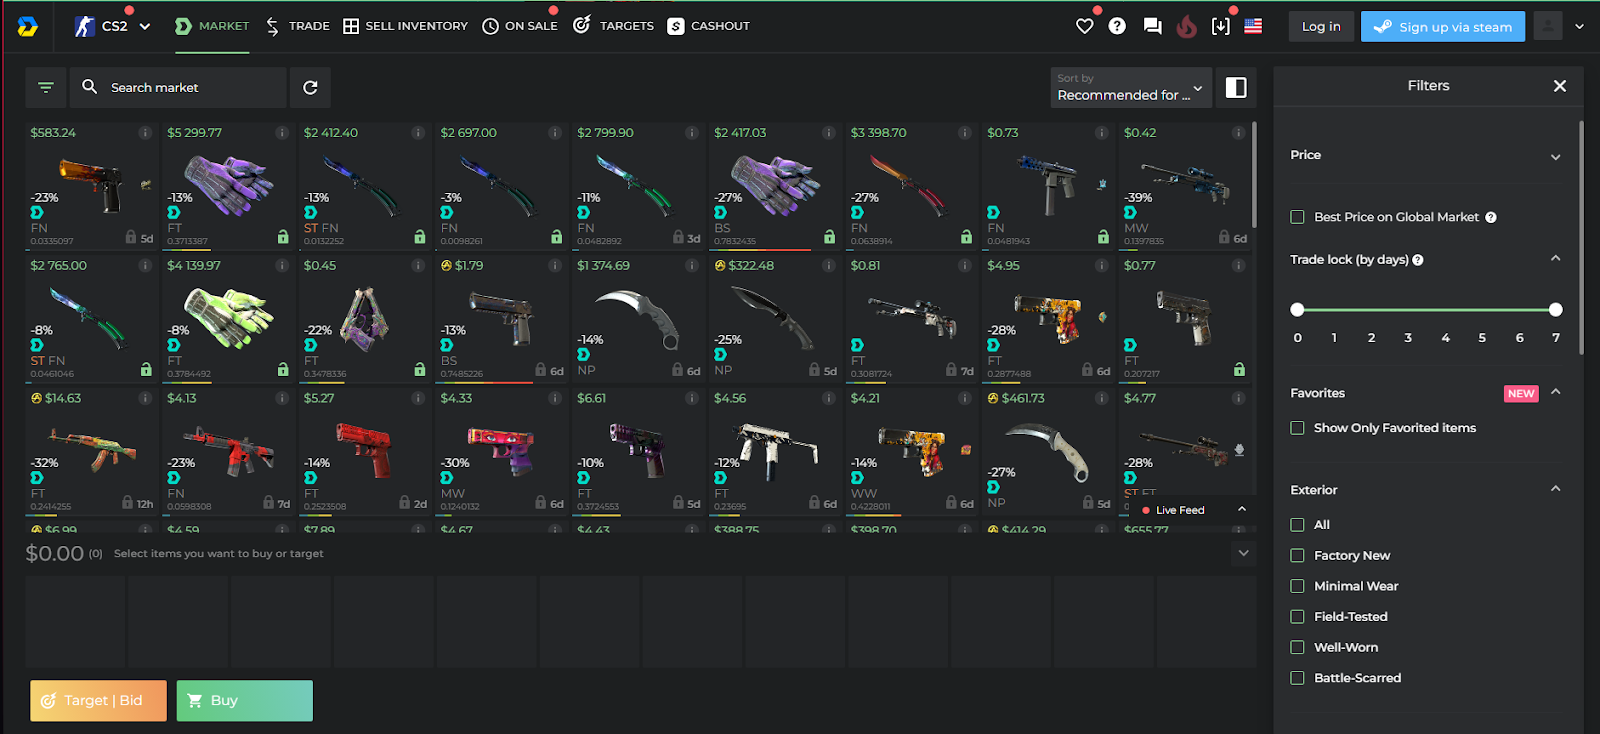Focus the Search market field
Viewport: 1600px width, 734px height.
coord(178,88)
